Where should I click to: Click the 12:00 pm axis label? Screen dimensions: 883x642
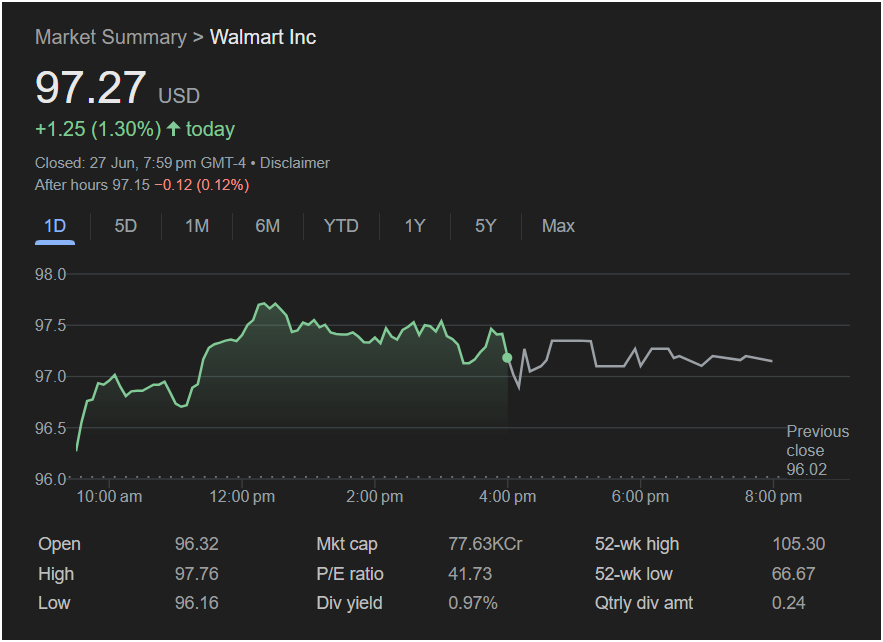click(242, 497)
